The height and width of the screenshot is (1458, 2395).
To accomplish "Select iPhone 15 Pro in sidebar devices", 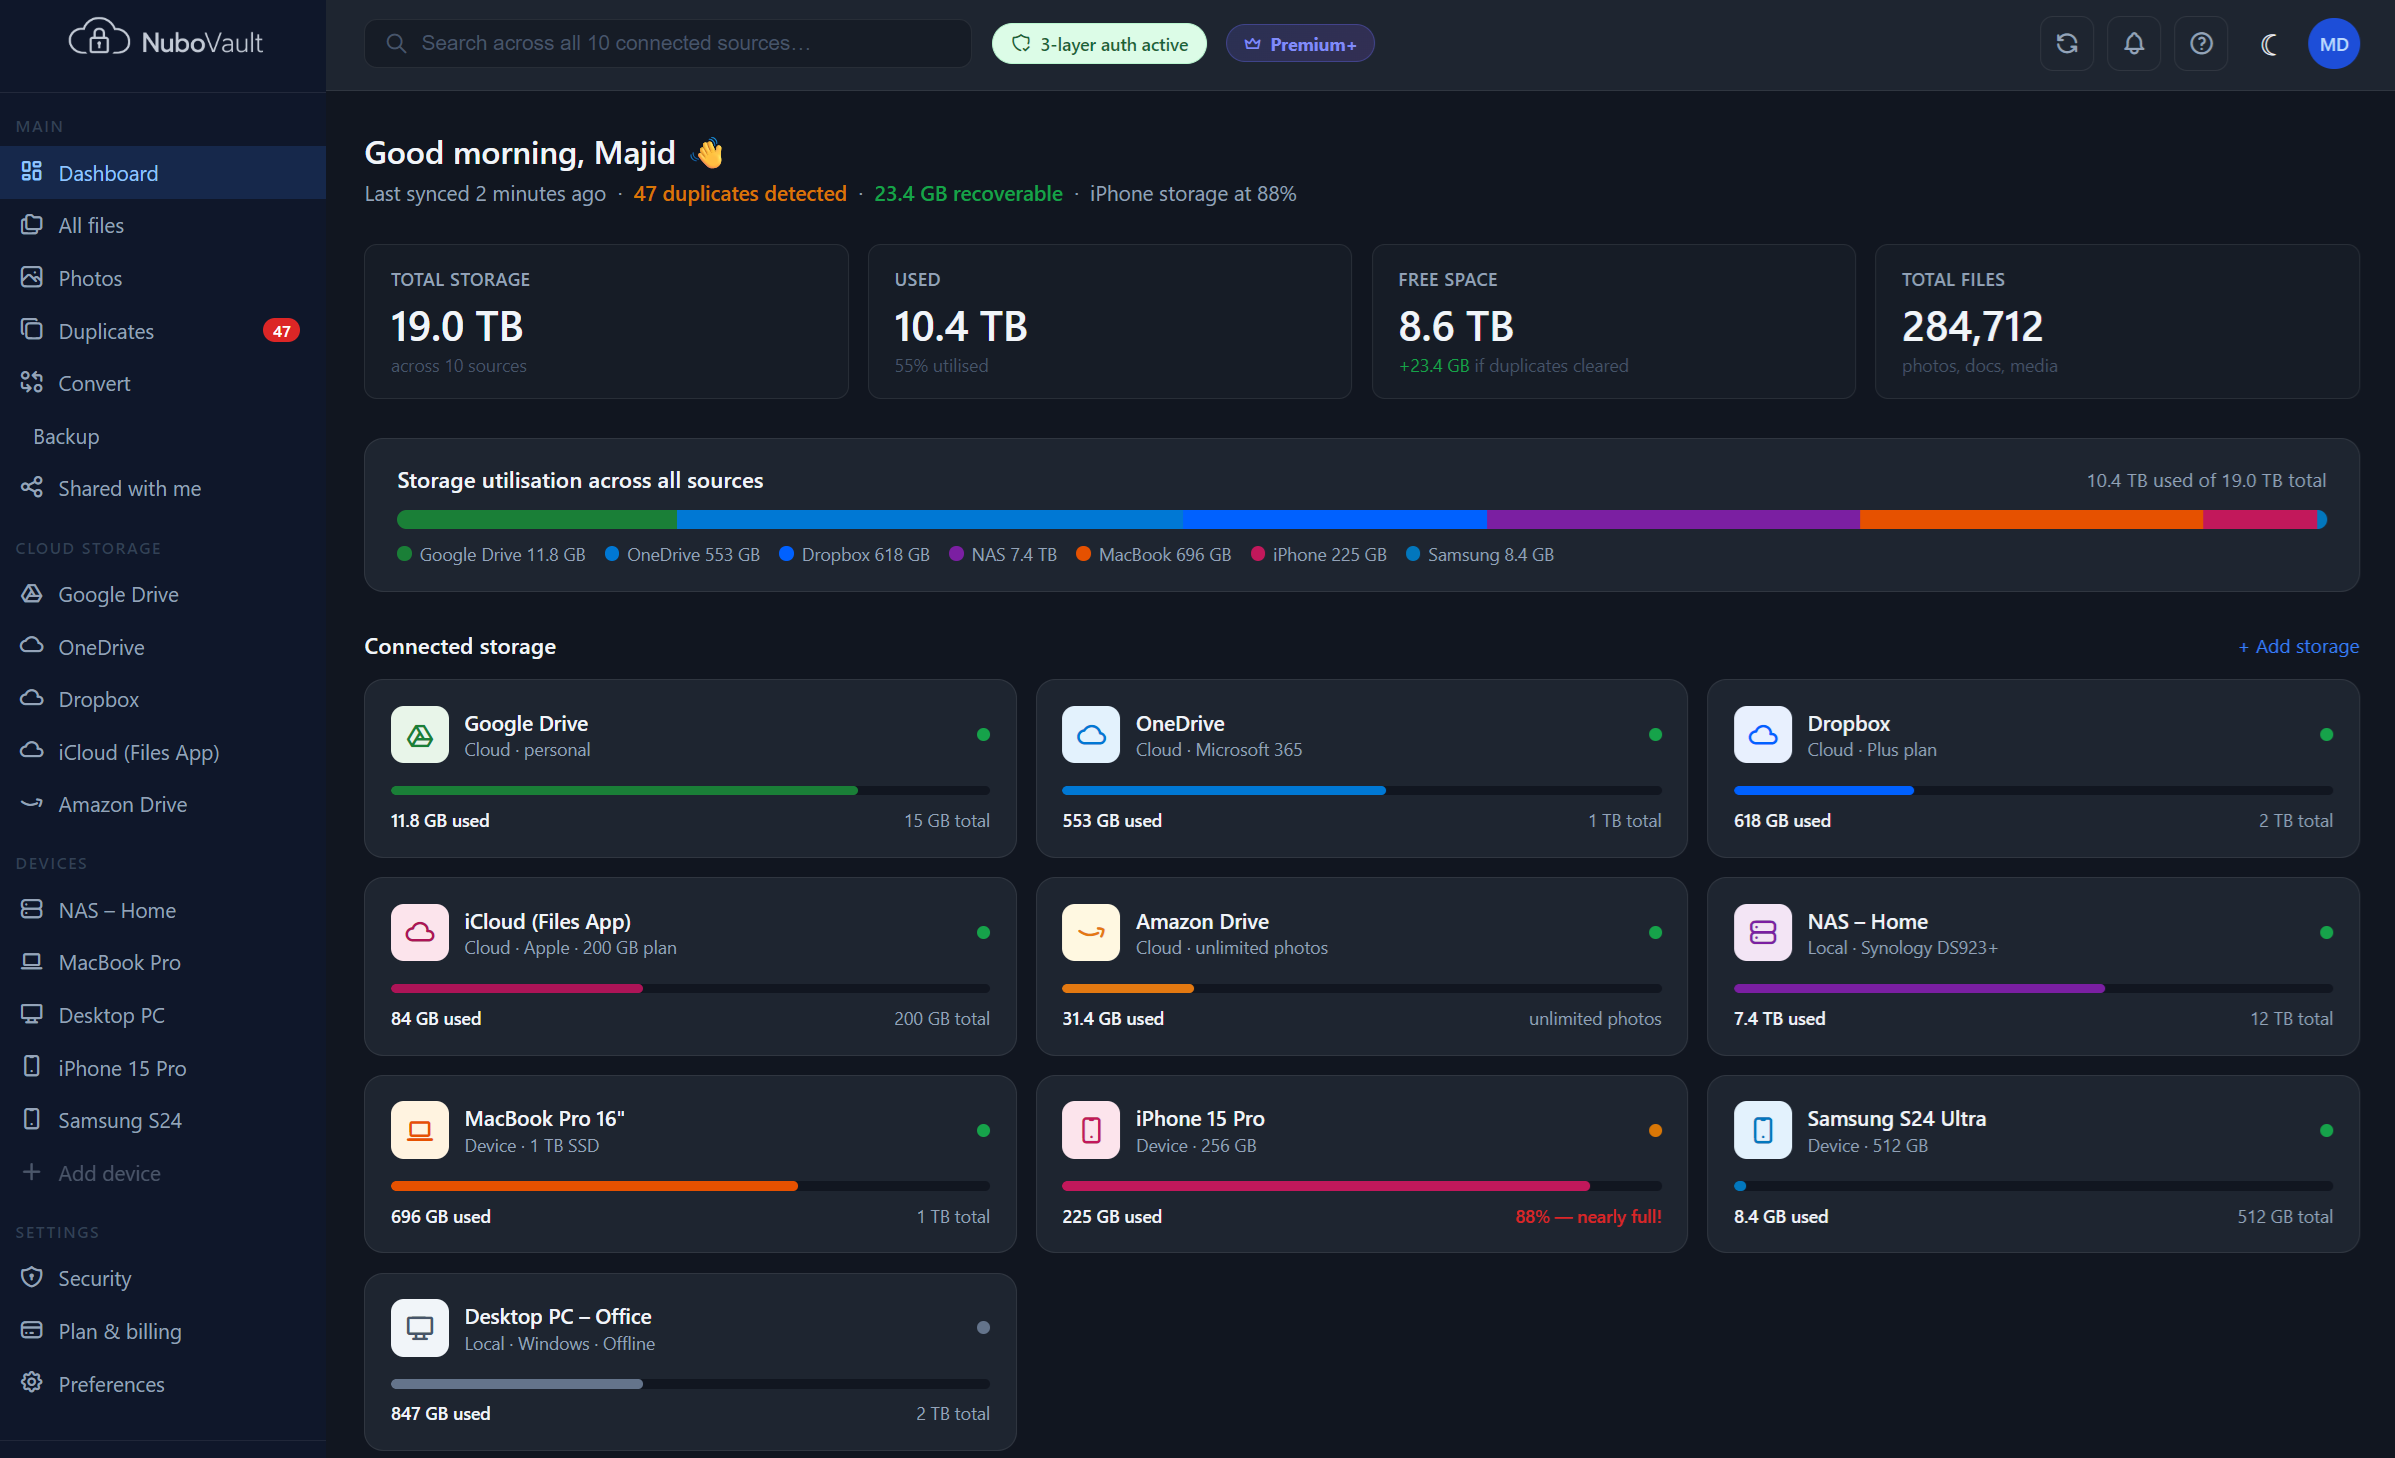I will pos(163,1068).
